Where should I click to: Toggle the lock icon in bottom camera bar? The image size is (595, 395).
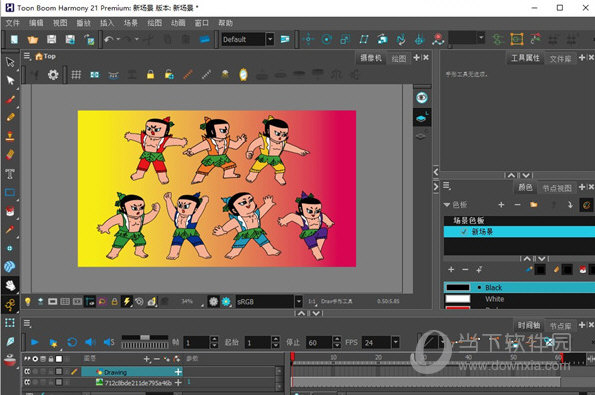(x=114, y=302)
